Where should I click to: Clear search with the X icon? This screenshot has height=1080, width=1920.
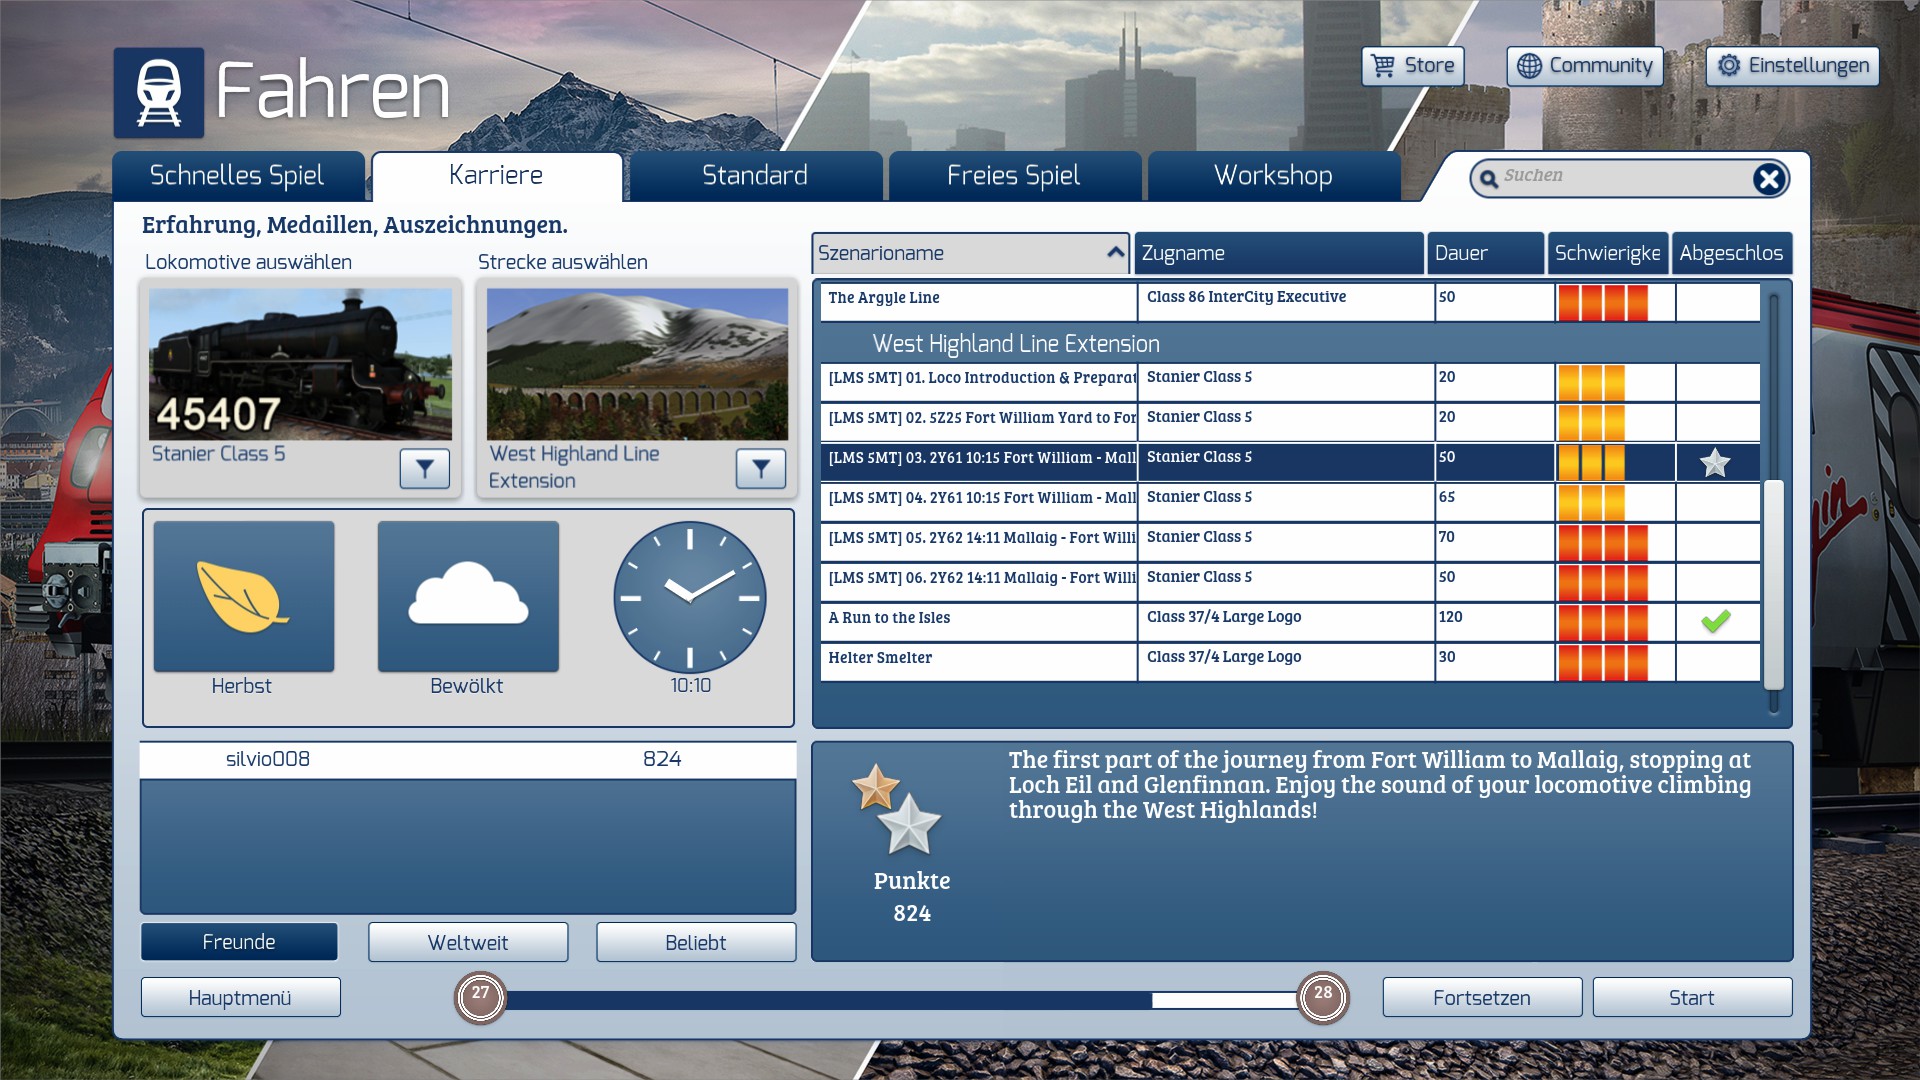[1768, 179]
